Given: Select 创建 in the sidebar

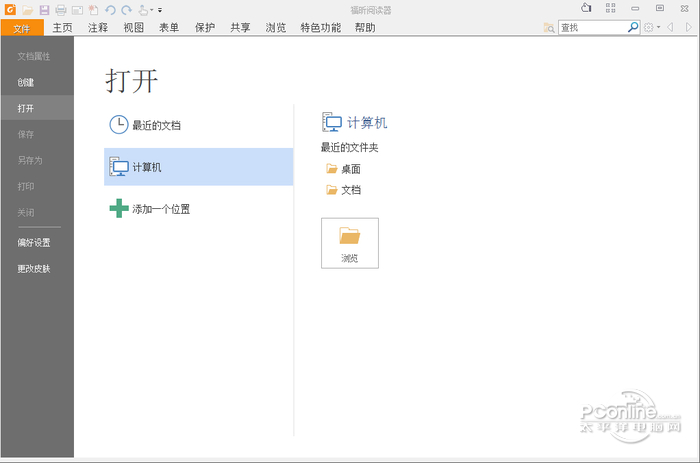Looking at the screenshot, I should [38, 82].
